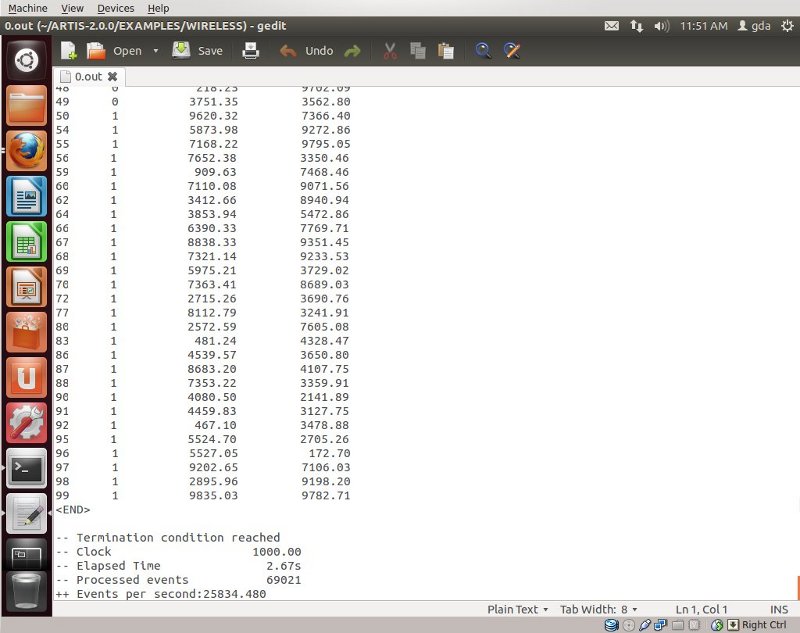
Task: Paste from clipboard using toolbar icon
Action: click(x=446, y=51)
